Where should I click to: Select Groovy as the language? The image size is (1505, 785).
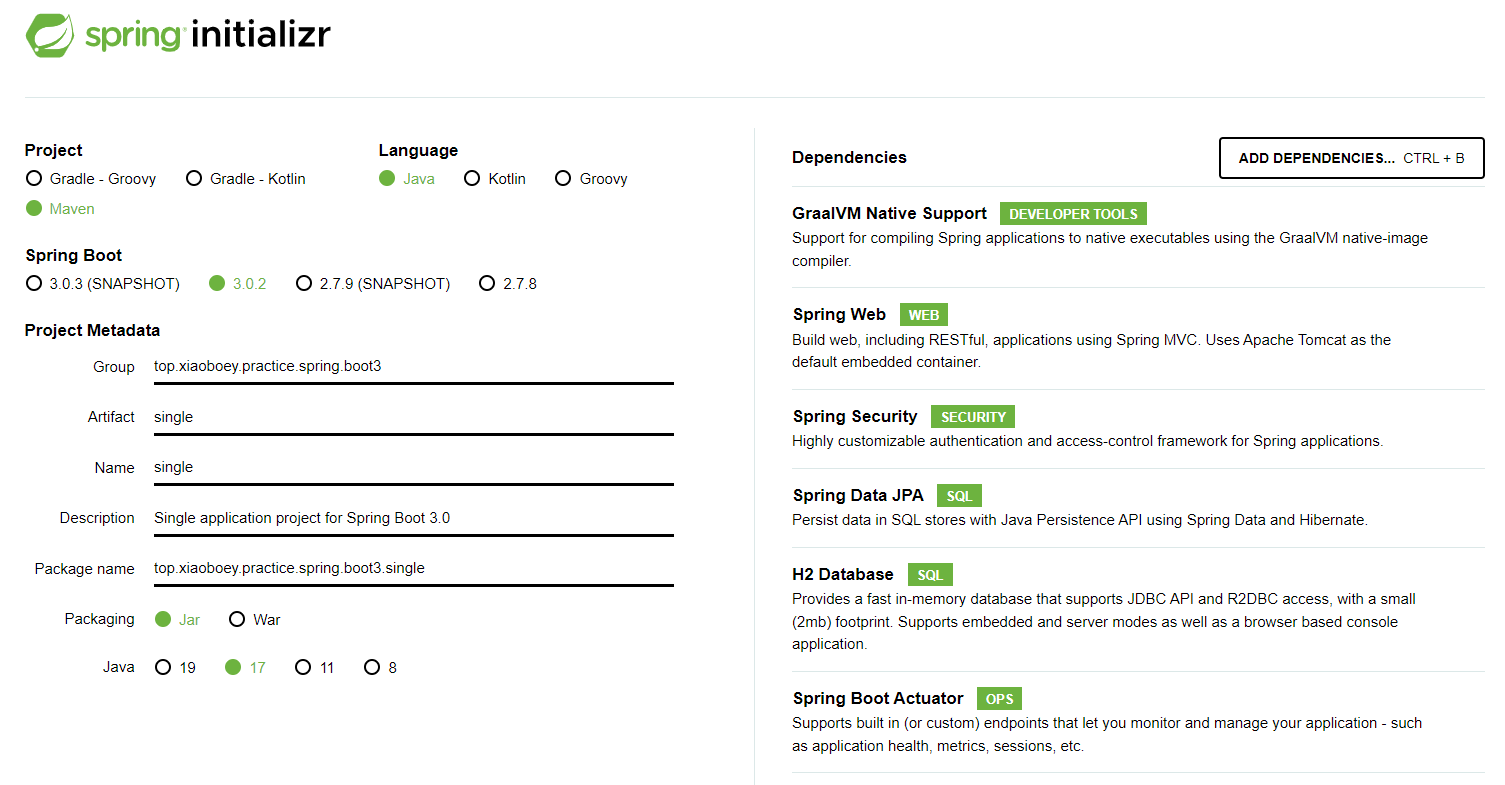click(x=563, y=179)
